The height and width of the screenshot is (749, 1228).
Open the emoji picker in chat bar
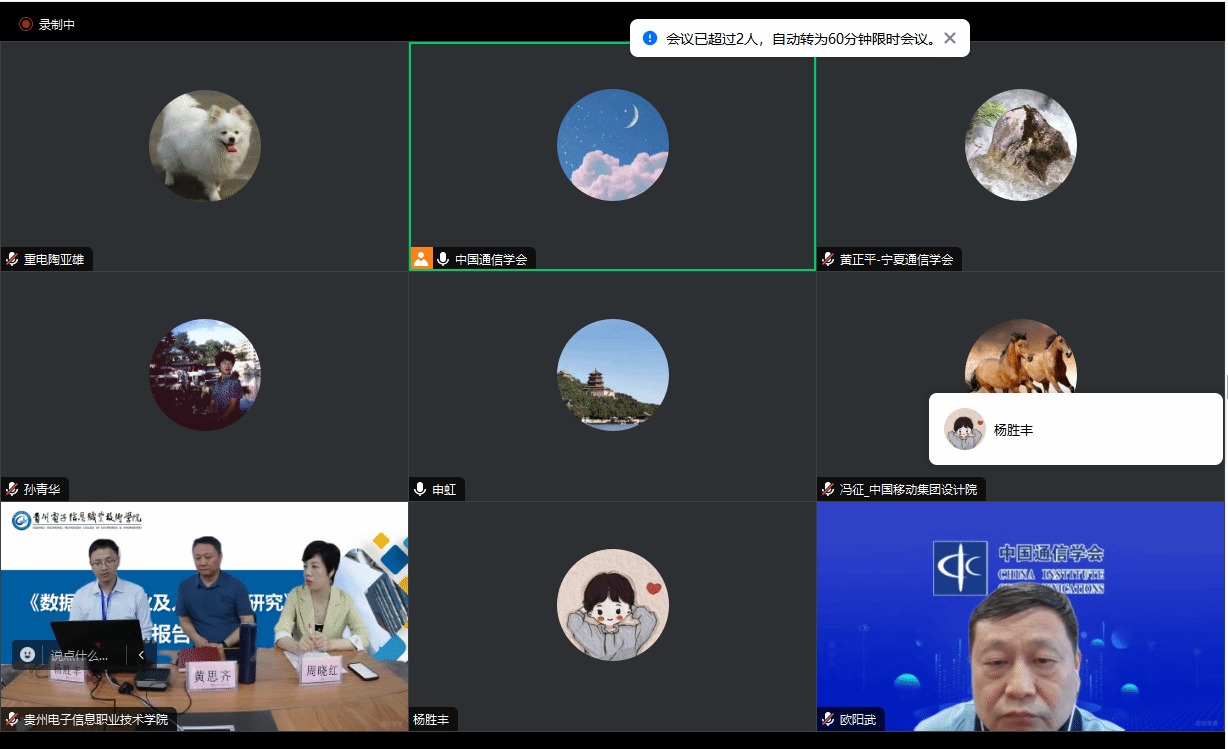[28, 654]
